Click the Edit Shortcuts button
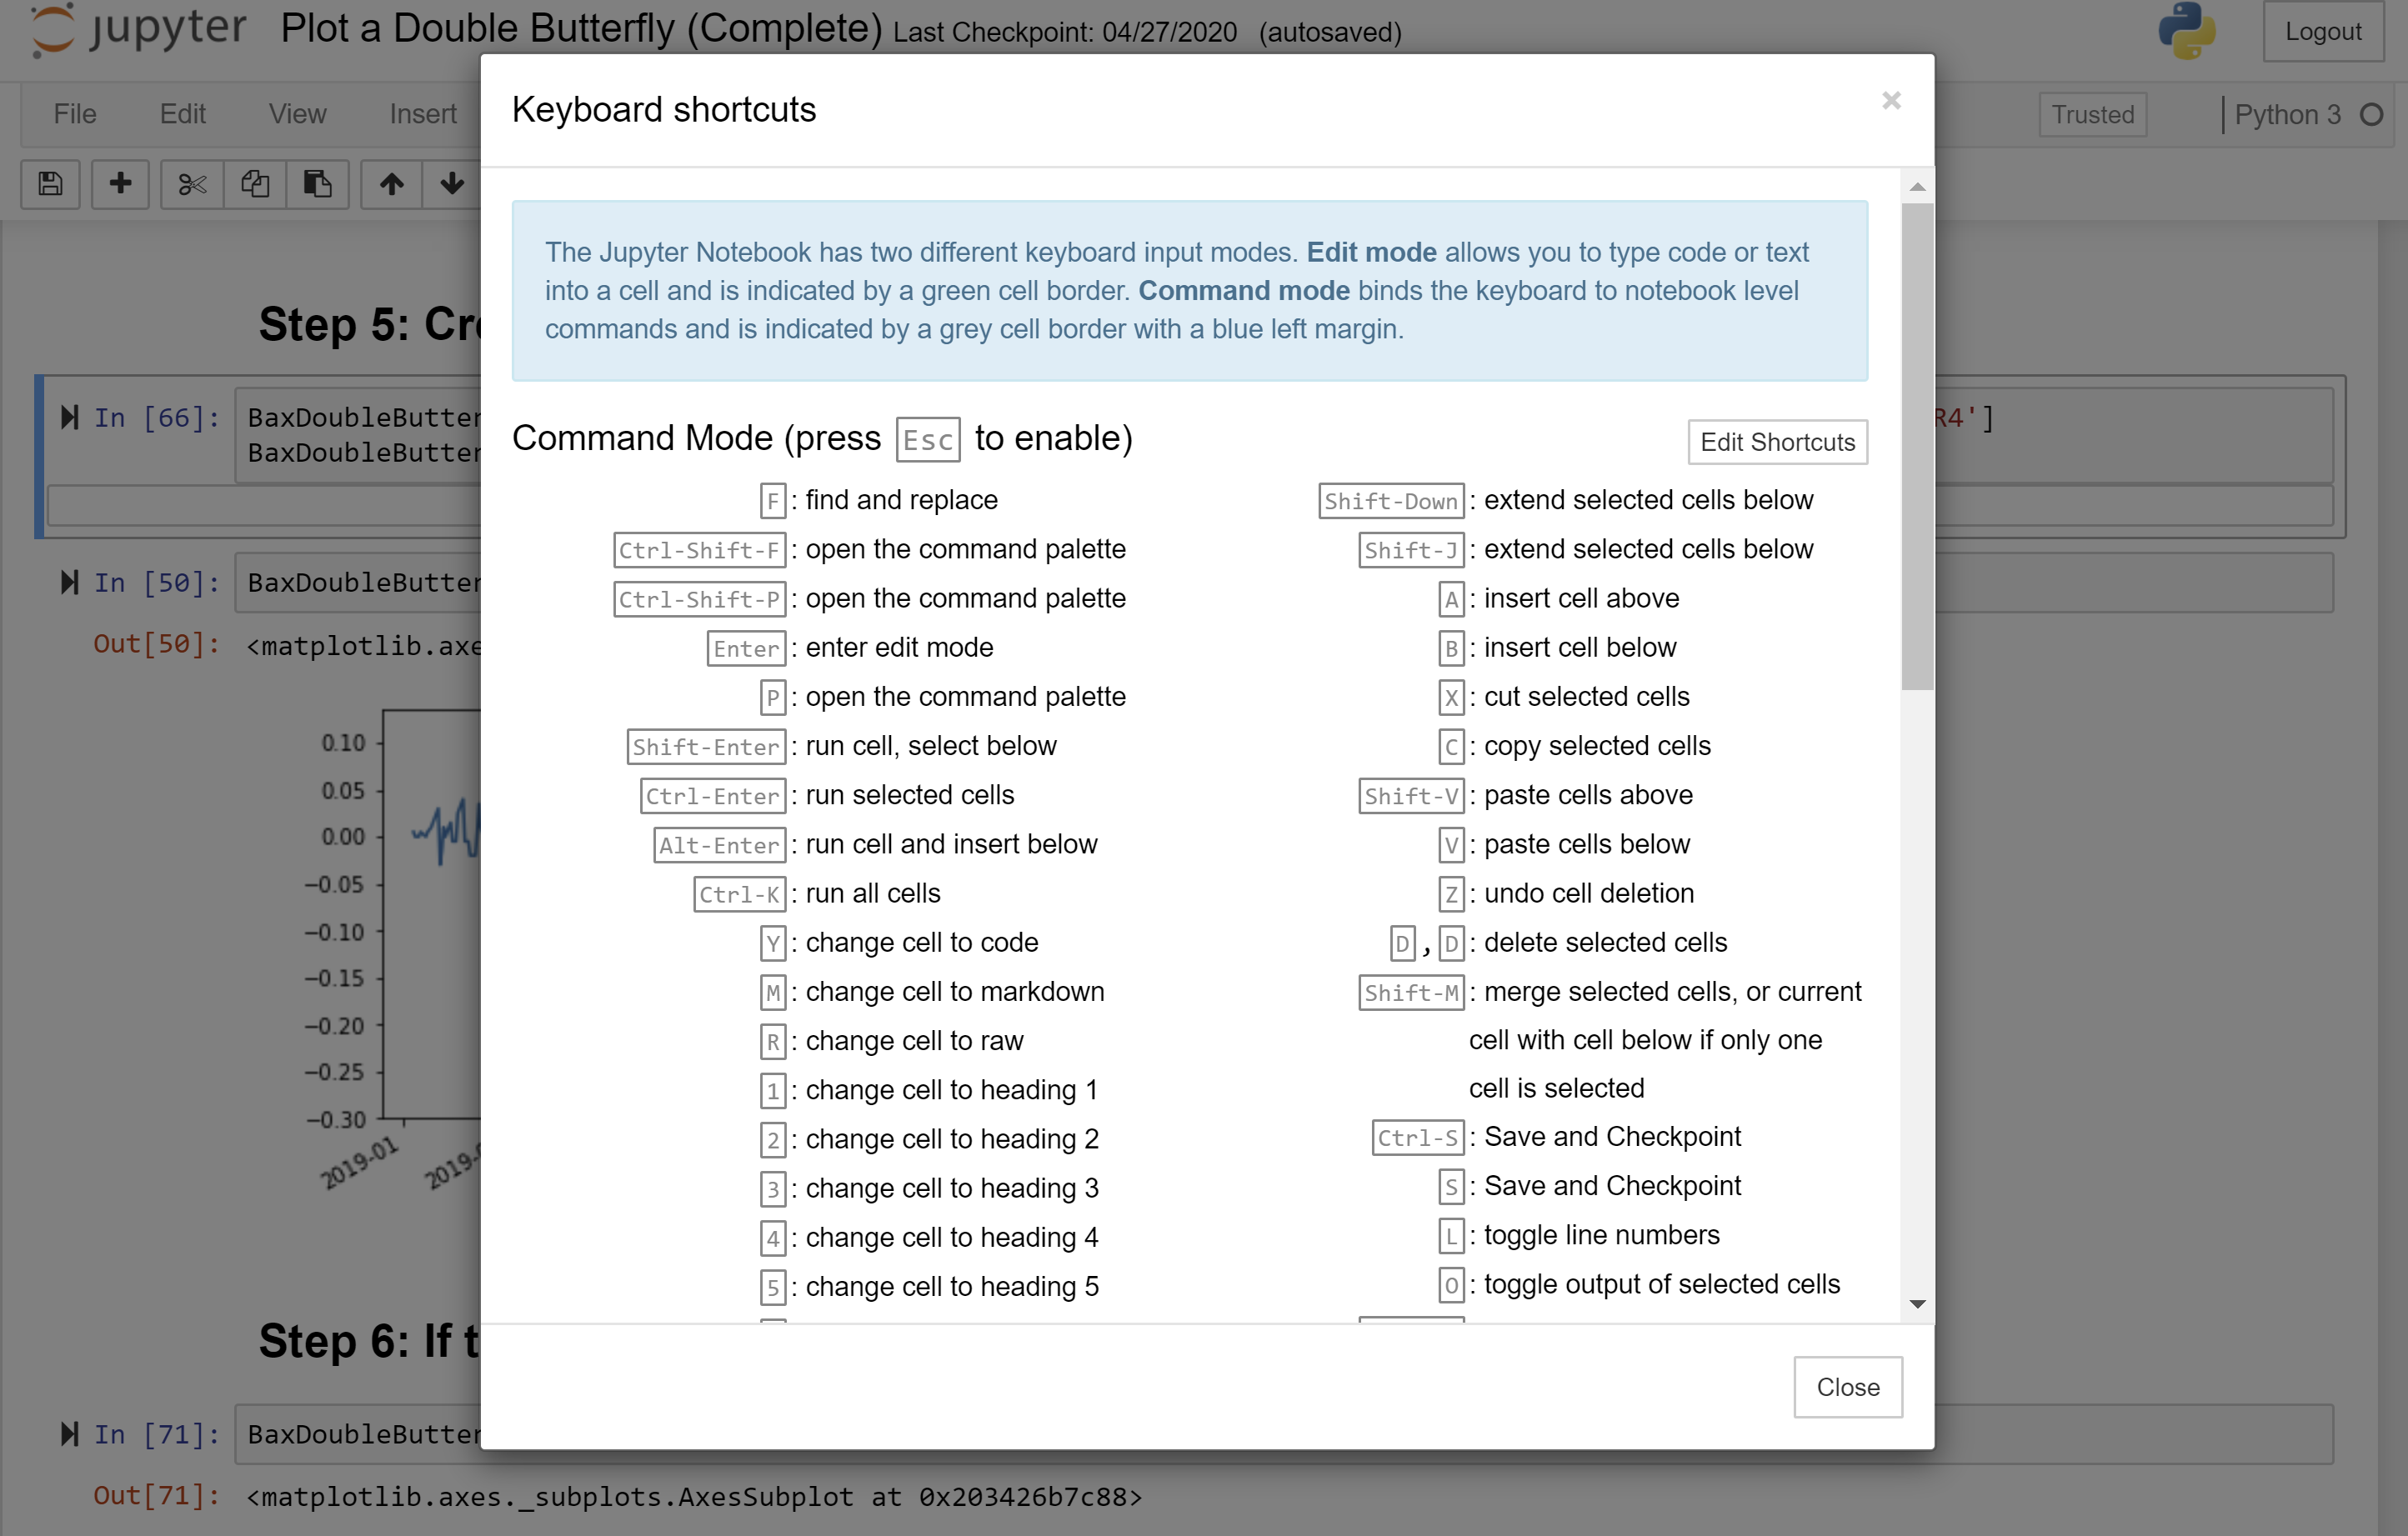 pos(1776,441)
